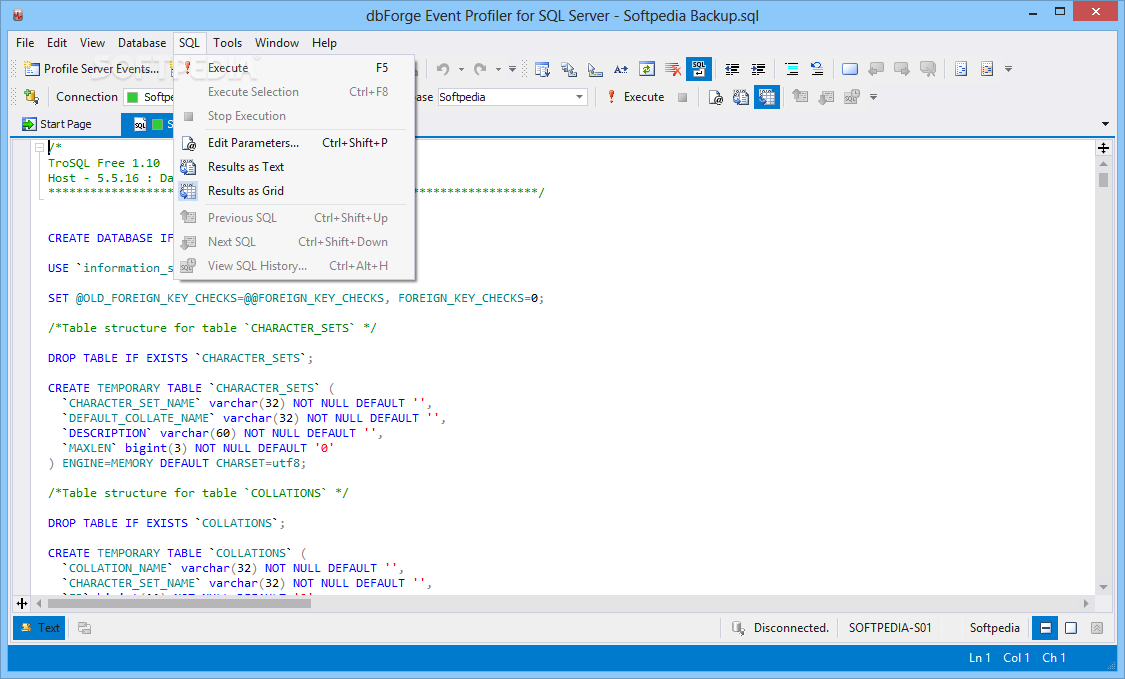
Task: Collapse the comment block fold marker
Action: coord(39,147)
